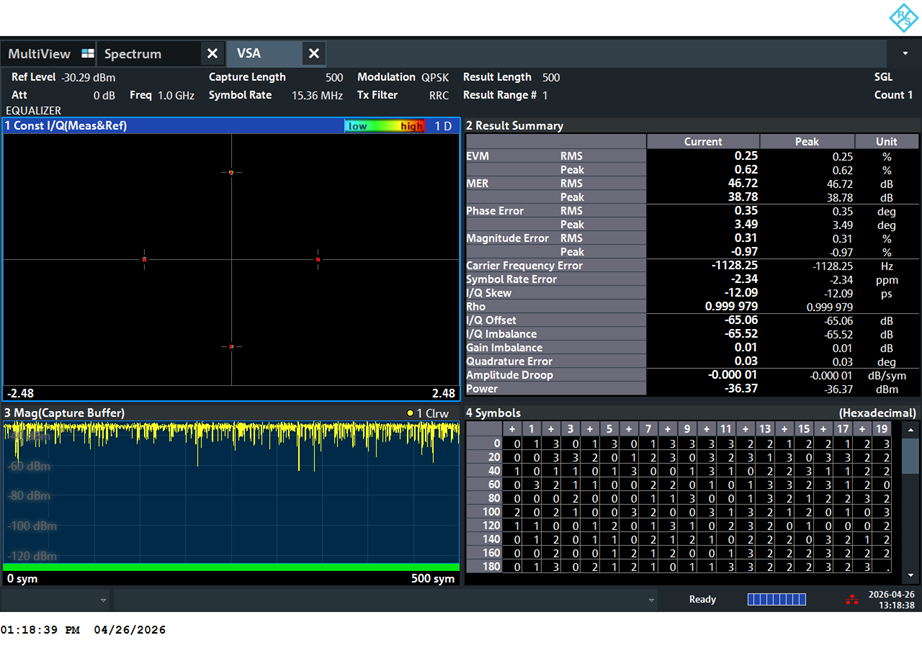Click the Ref Level setting
This screenshot has height=648, width=922.
pos(63,77)
